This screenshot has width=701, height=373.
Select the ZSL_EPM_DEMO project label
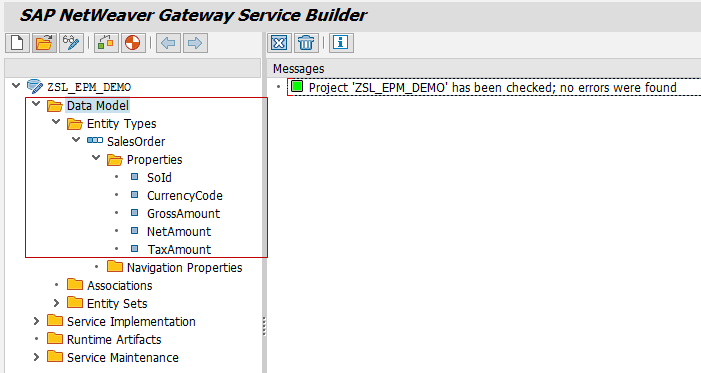click(89, 87)
